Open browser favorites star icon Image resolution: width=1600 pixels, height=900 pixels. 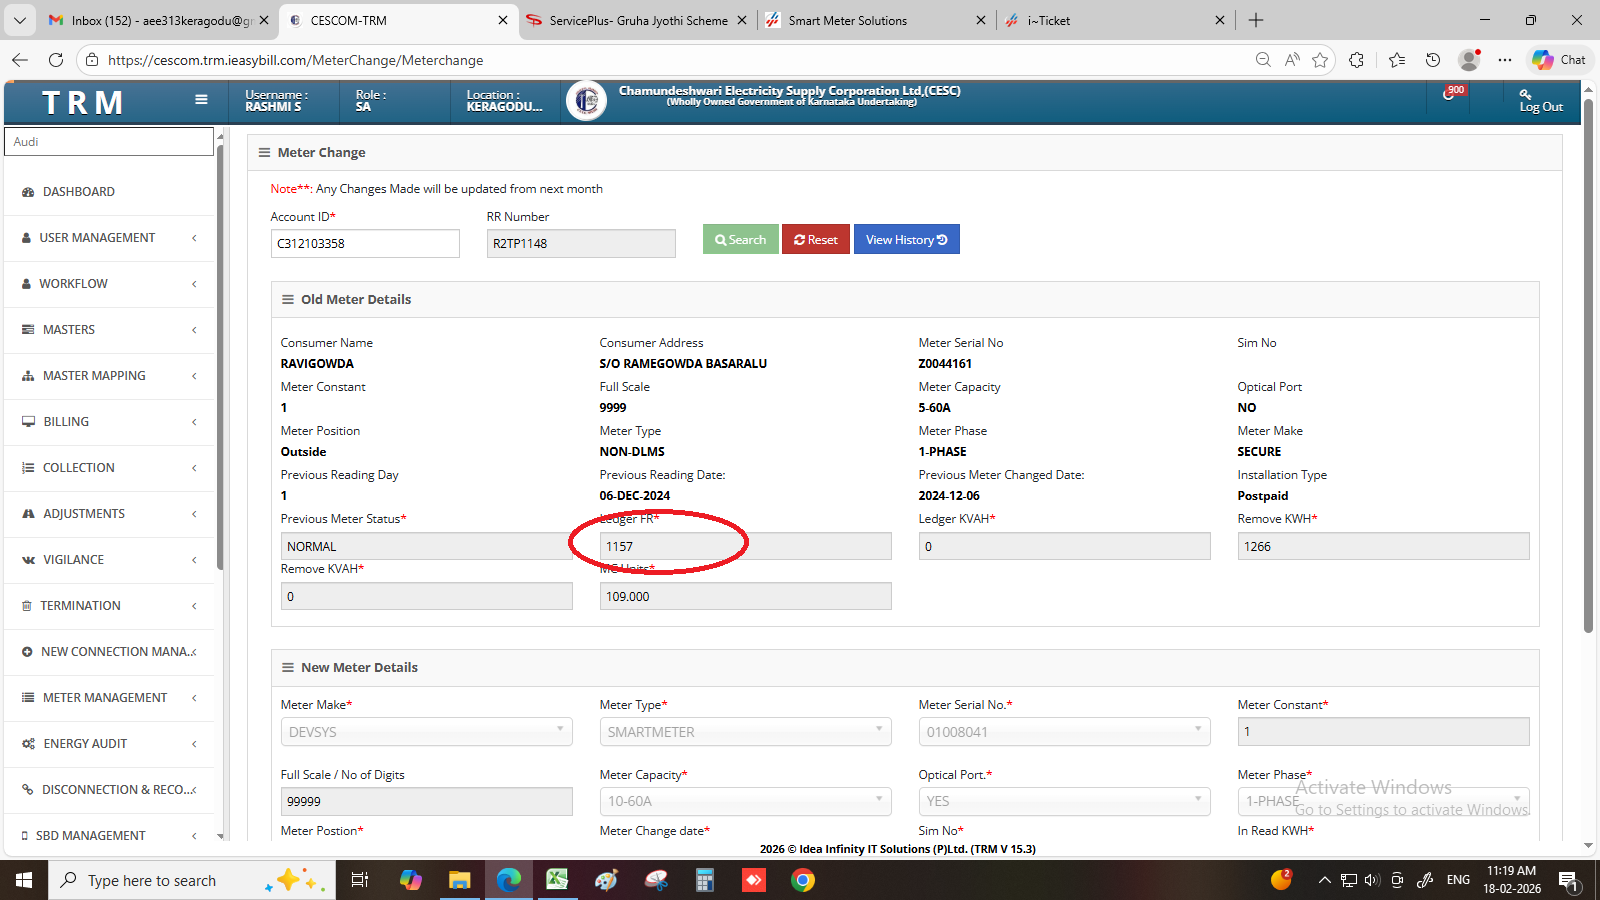tap(1320, 60)
